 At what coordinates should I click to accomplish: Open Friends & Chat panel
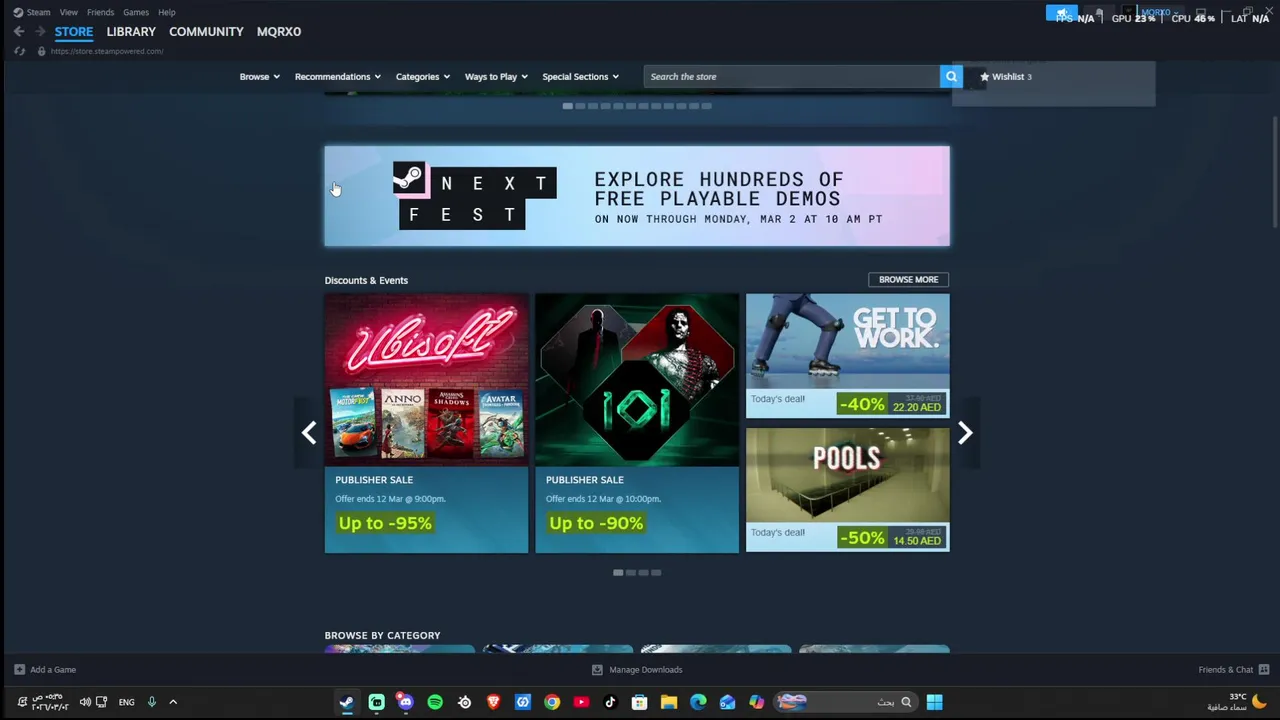1233,670
